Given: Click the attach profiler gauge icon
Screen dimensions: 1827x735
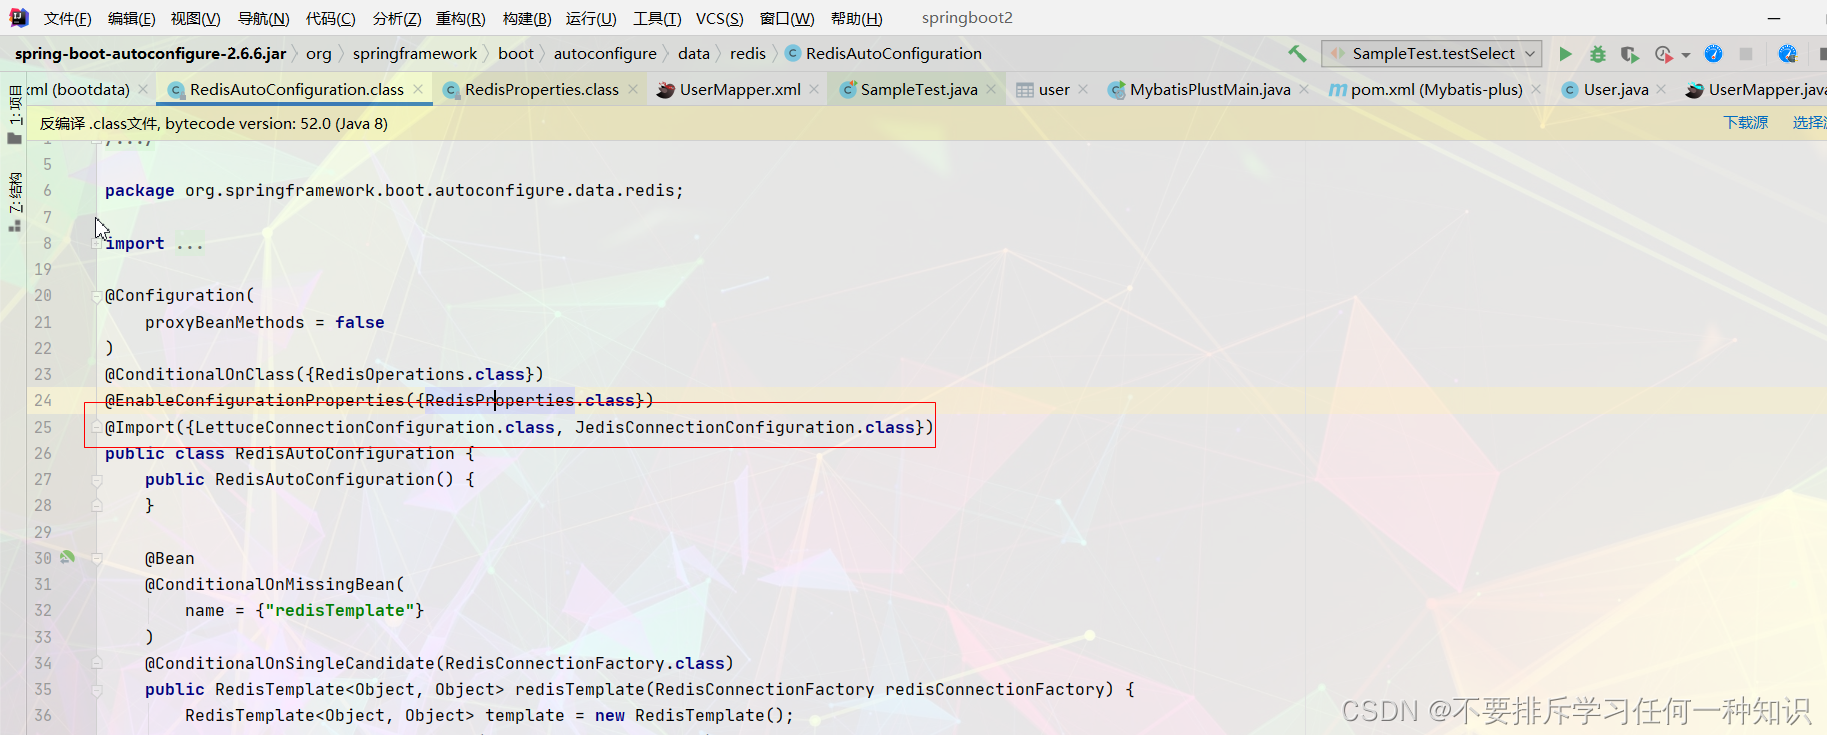Looking at the screenshot, I should tap(1787, 54).
